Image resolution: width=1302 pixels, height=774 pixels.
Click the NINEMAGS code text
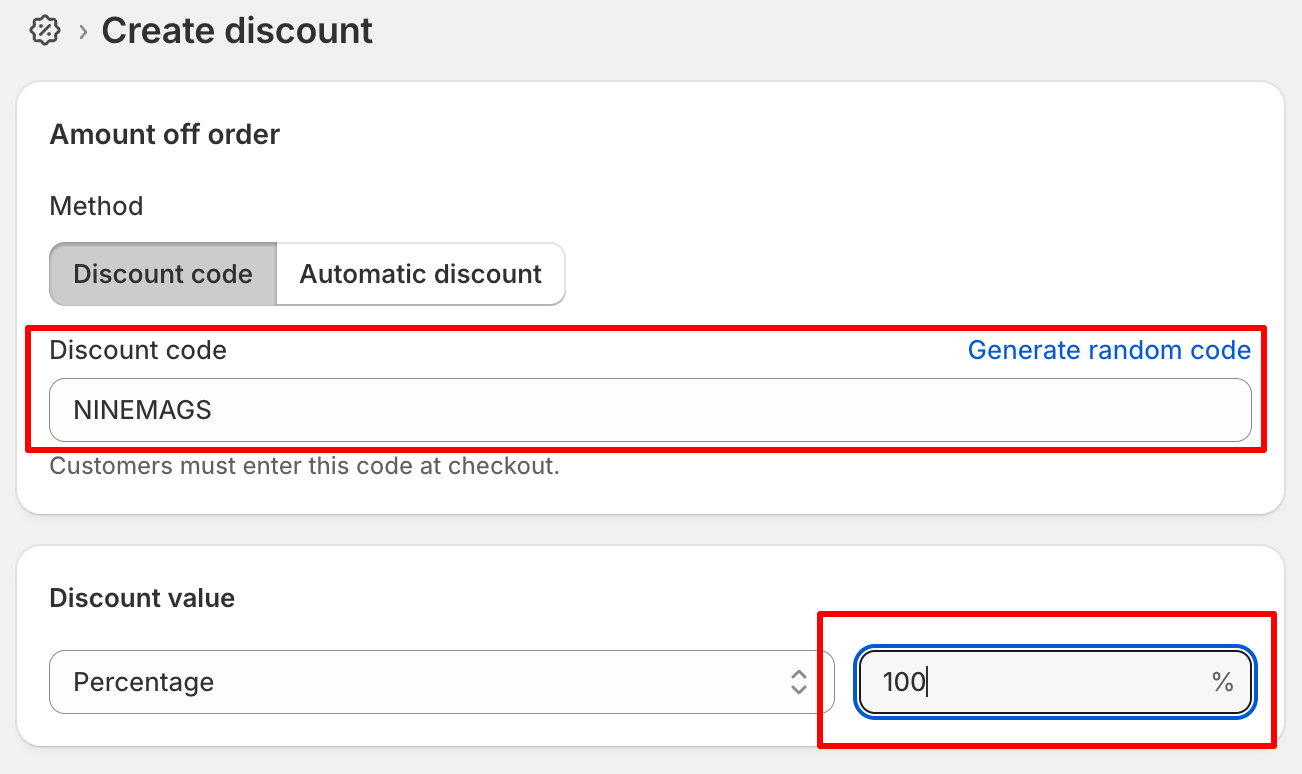(x=142, y=410)
